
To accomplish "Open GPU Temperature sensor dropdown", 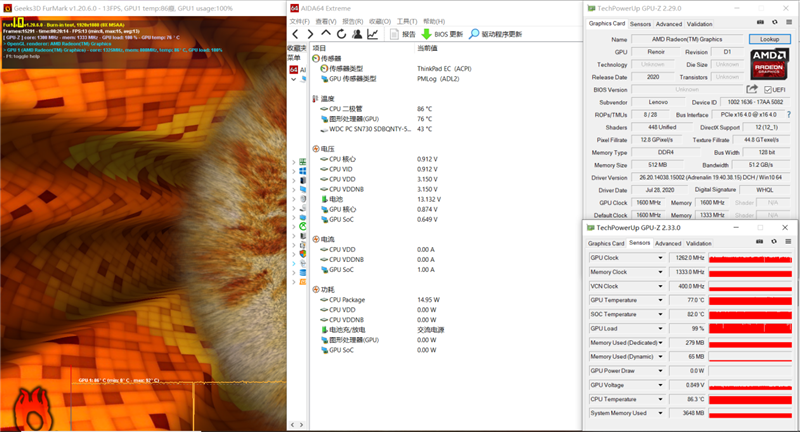I will pos(660,300).
